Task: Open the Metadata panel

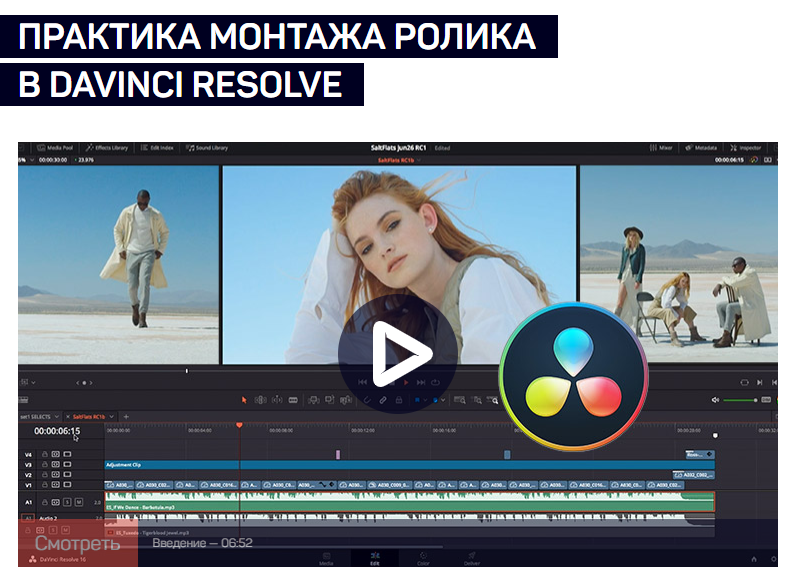Action: [x=701, y=148]
